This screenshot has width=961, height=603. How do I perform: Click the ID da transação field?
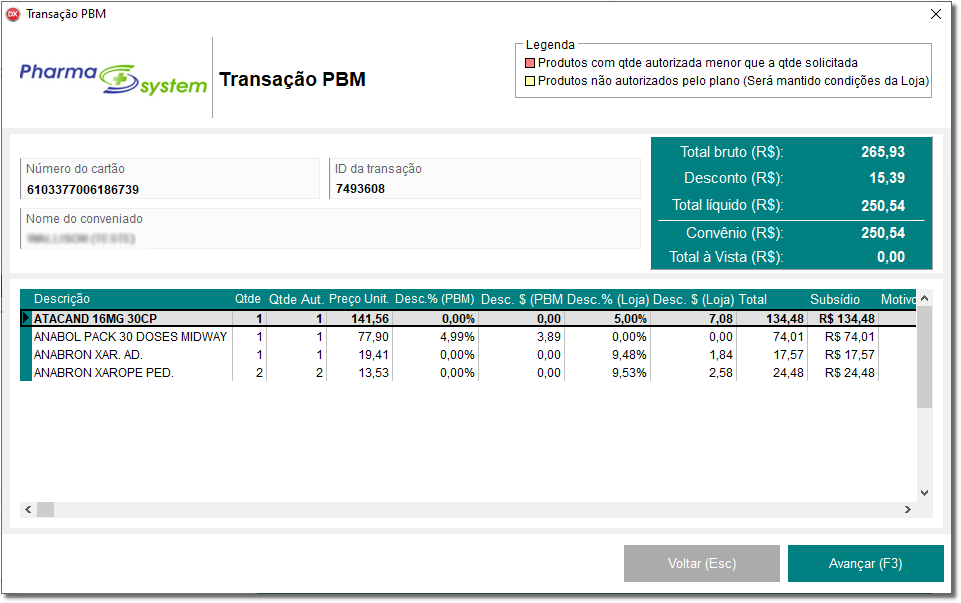(485, 179)
